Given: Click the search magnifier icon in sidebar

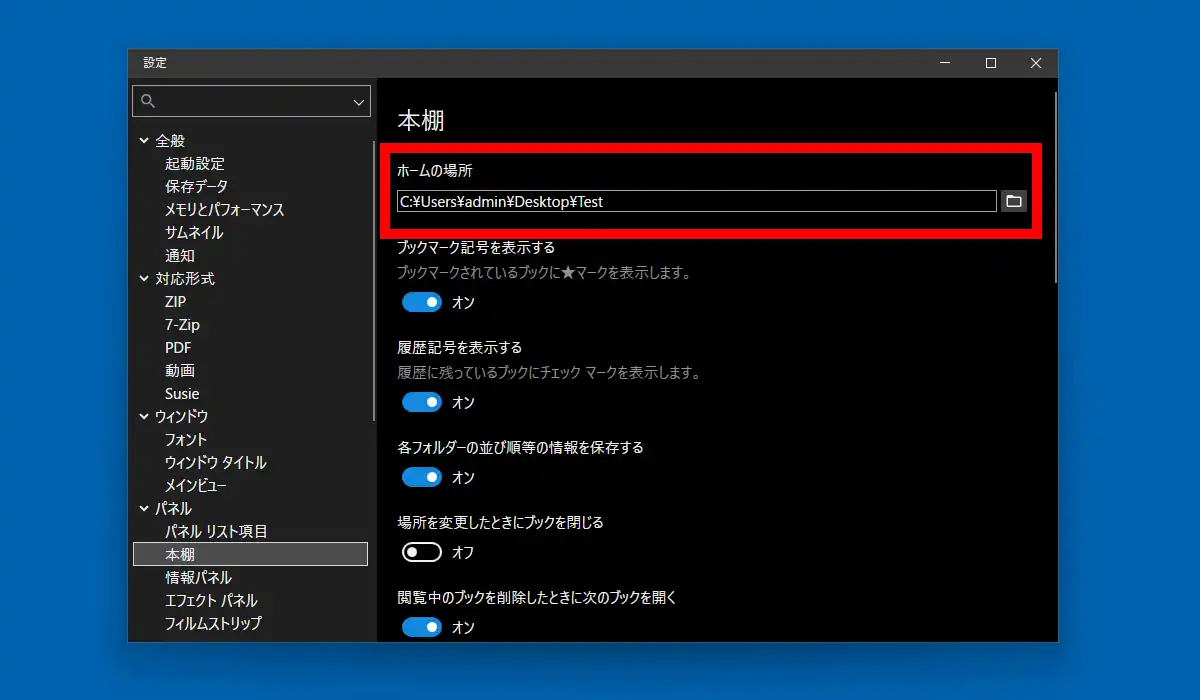Looking at the screenshot, I should pyautogui.click(x=148, y=101).
